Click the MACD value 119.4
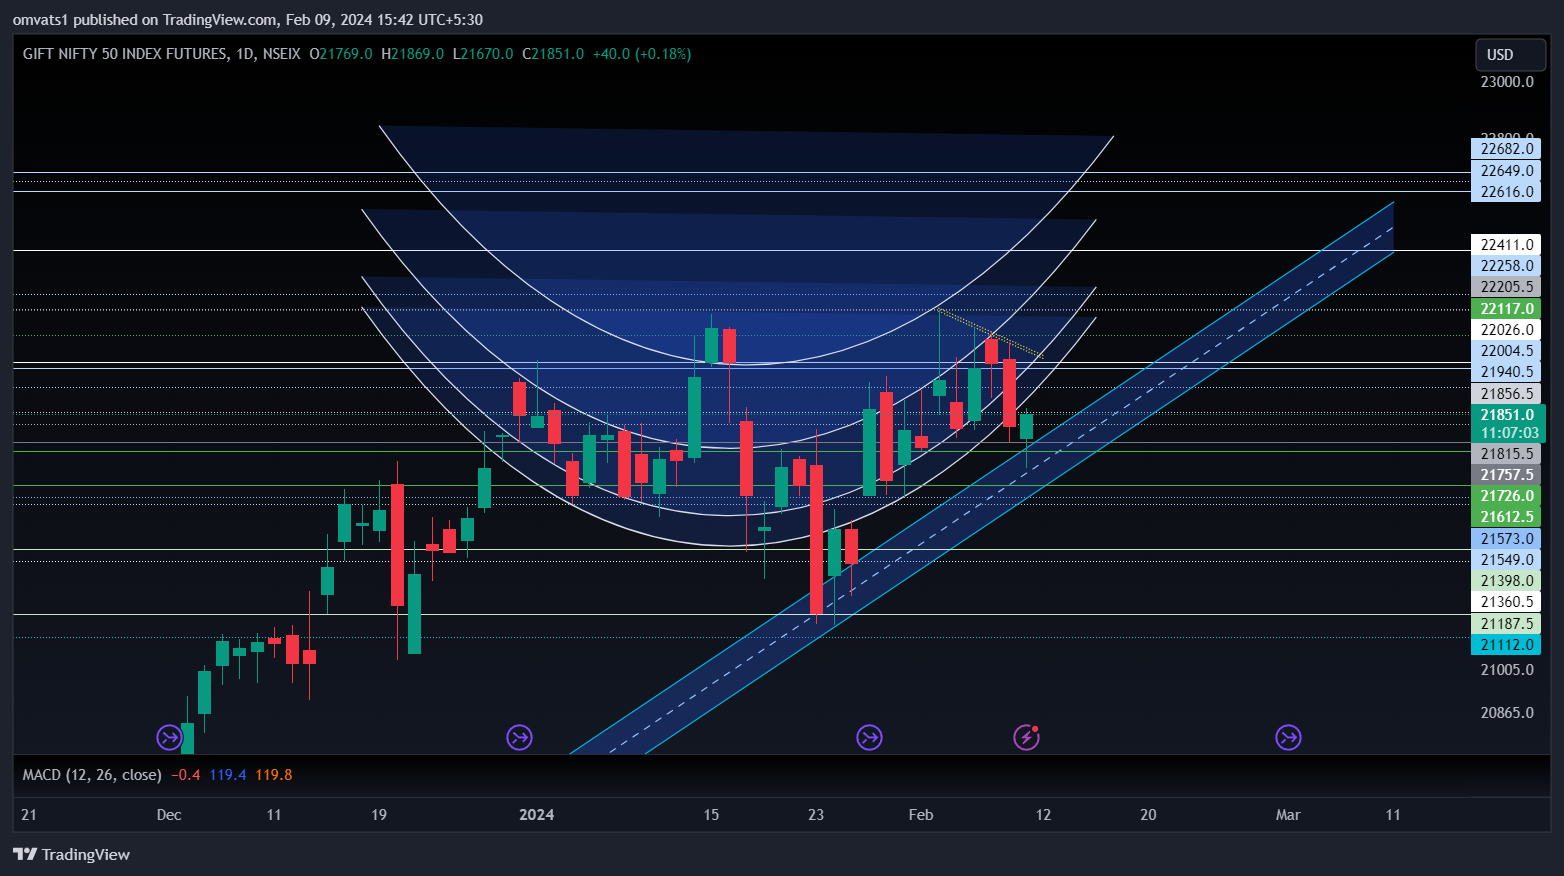The width and height of the screenshot is (1564, 876). pos(228,775)
